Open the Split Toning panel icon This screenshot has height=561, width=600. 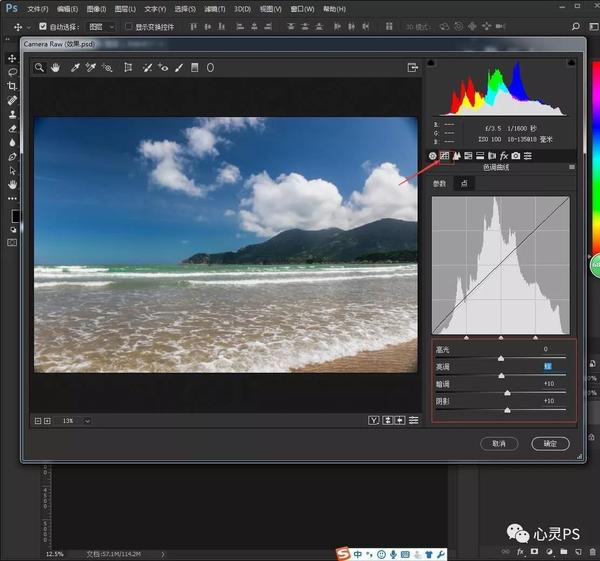(x=480, y=156)
